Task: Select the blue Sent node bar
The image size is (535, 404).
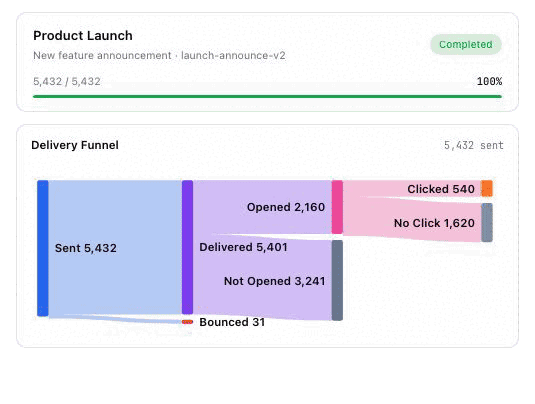Action: [43, 248]
